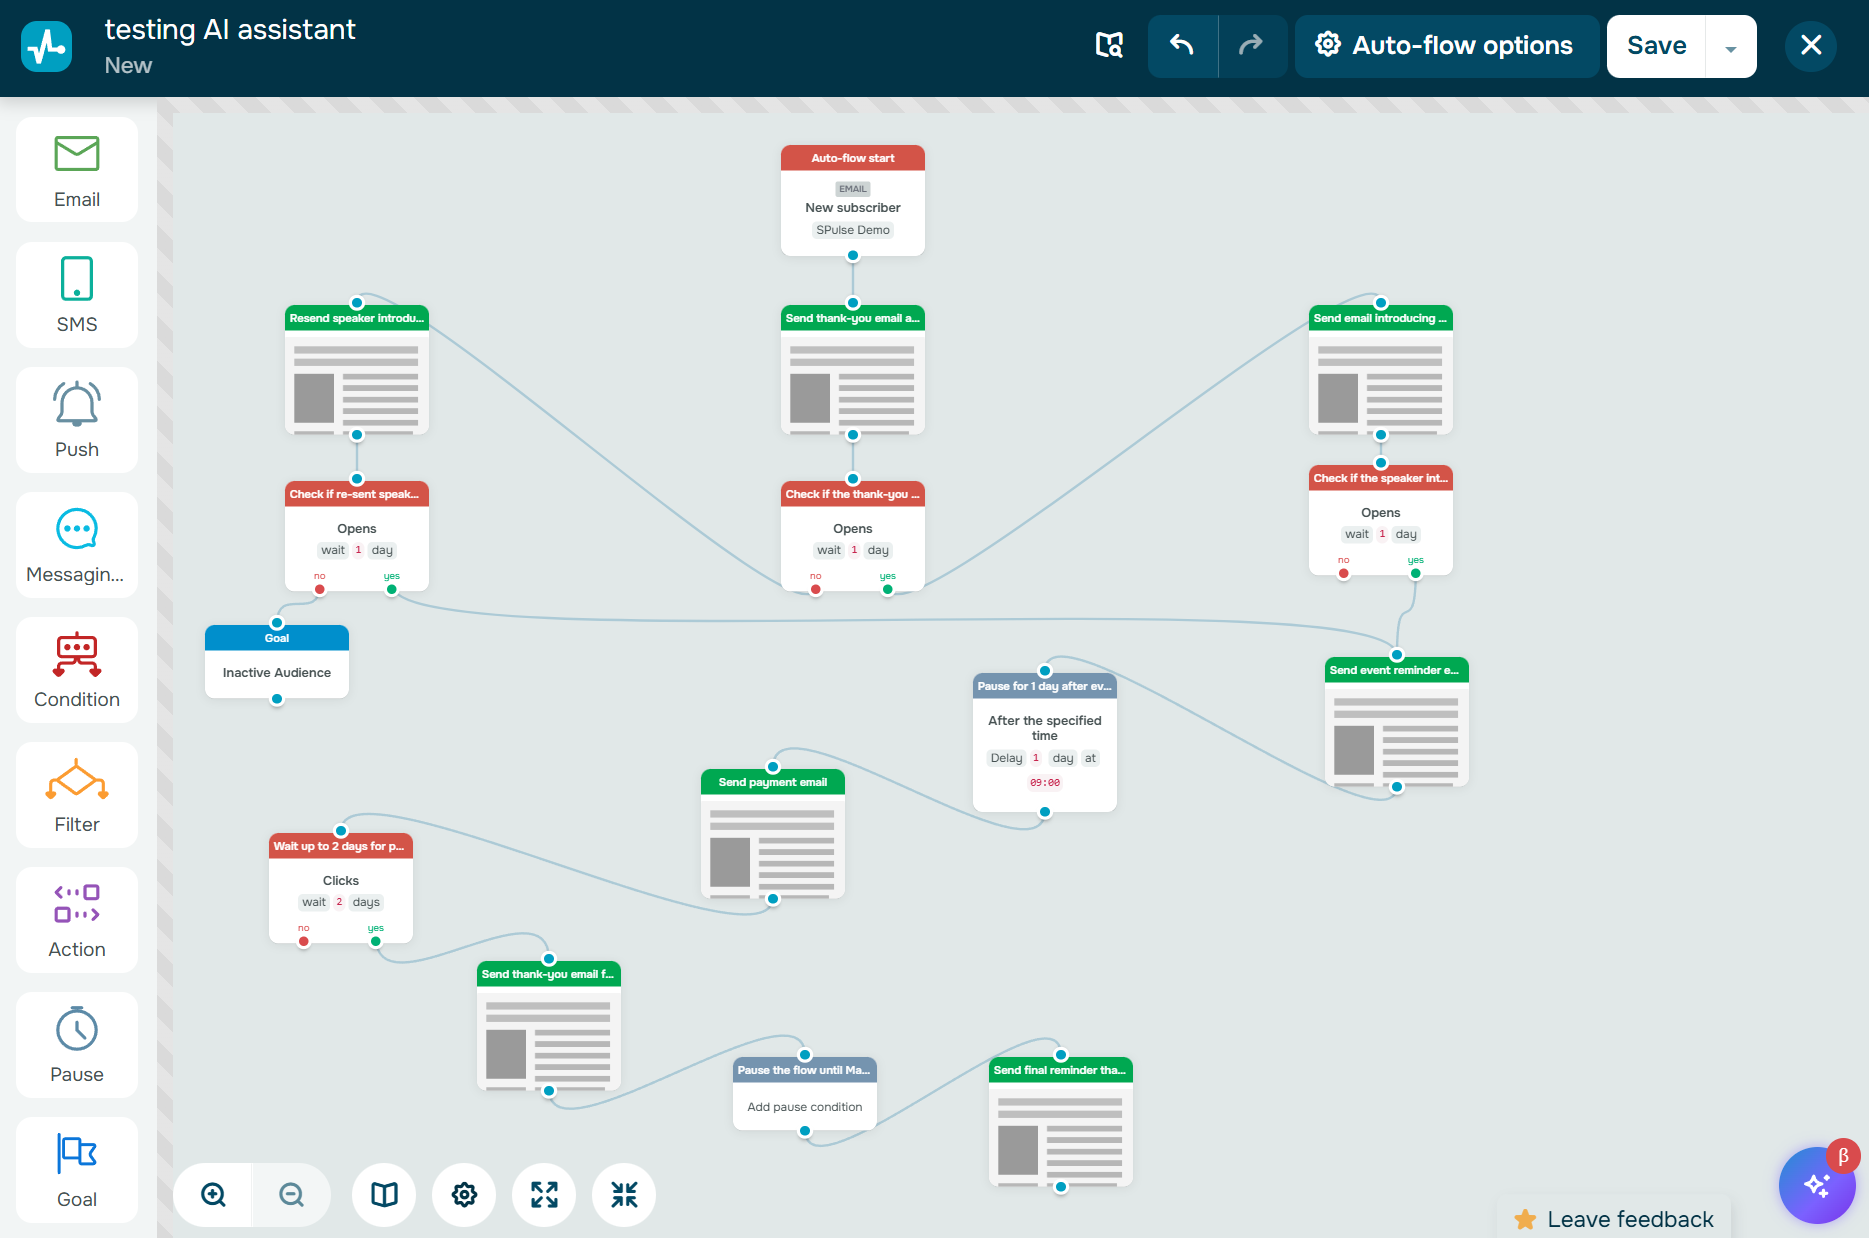Expand the Save options arrow
1869x1238 pixels.
pos(1730,46)
